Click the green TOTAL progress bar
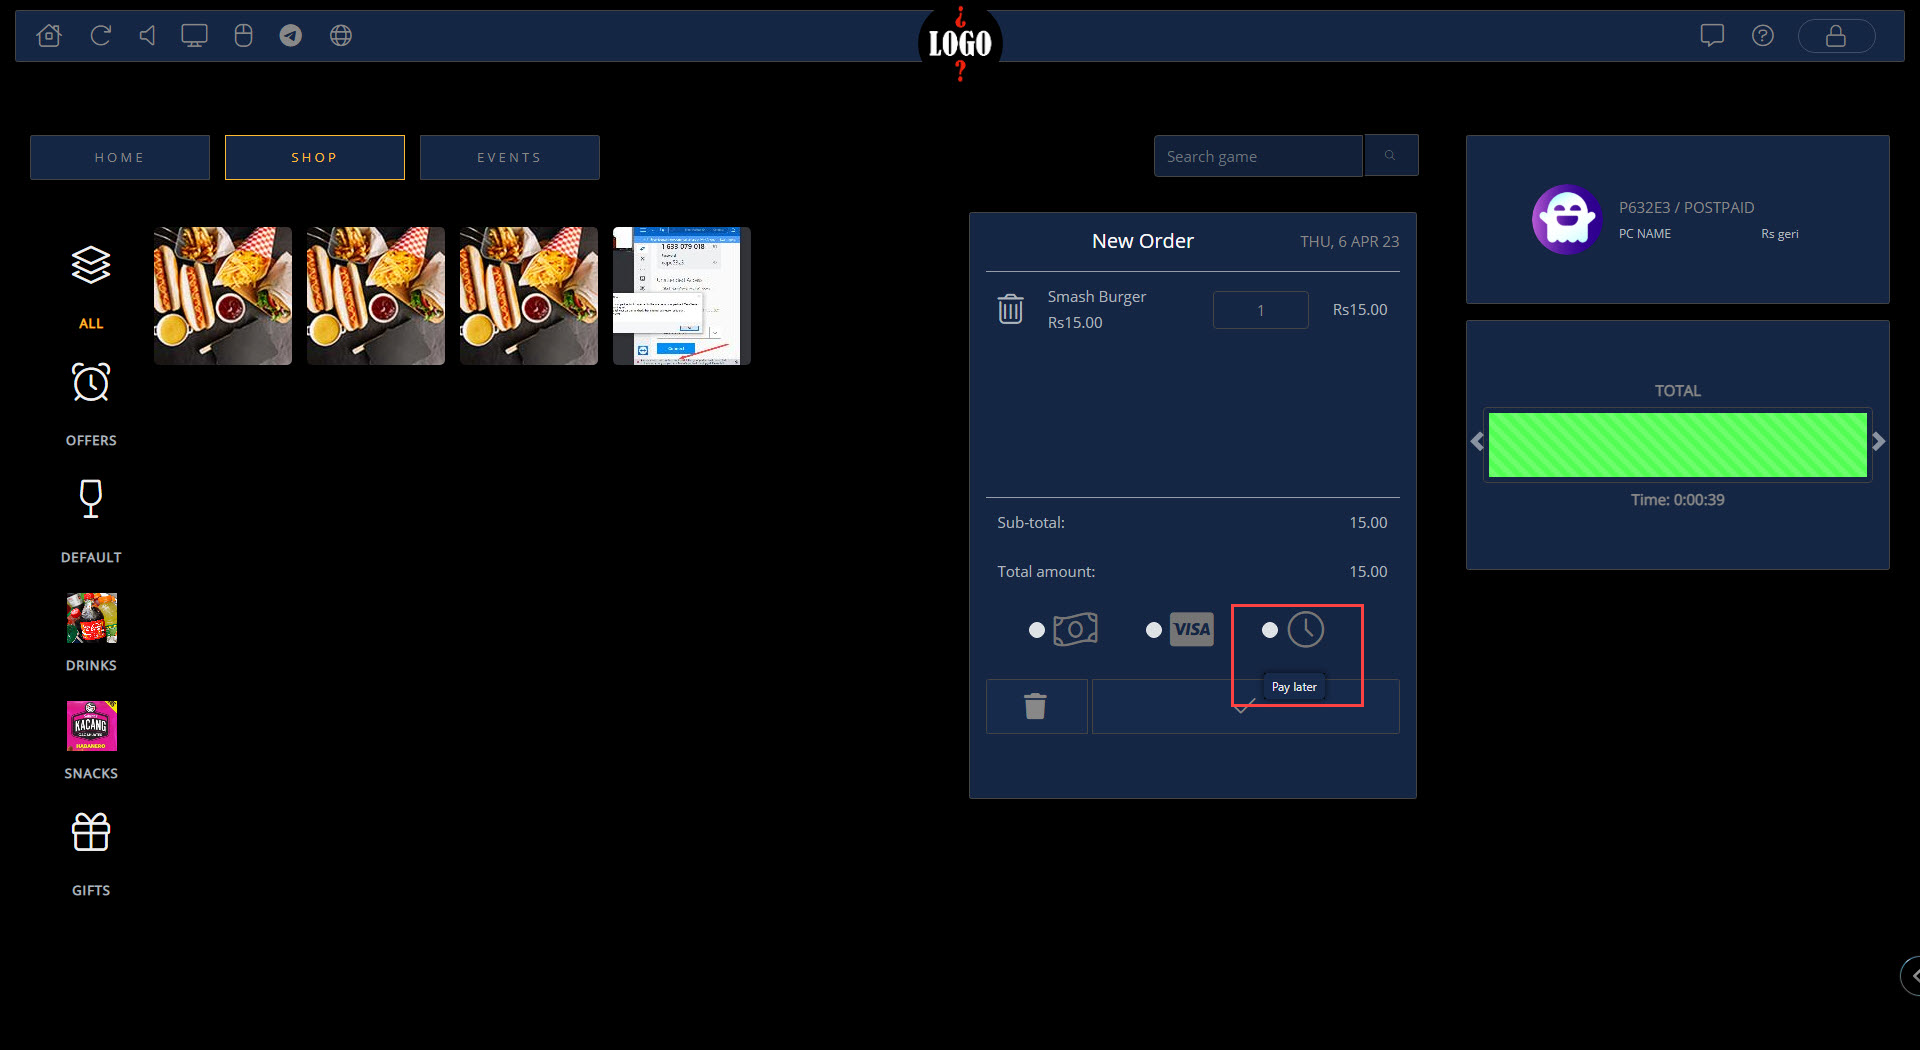This screenshot has width=1920, height=1050. [x=1678, y=445]
